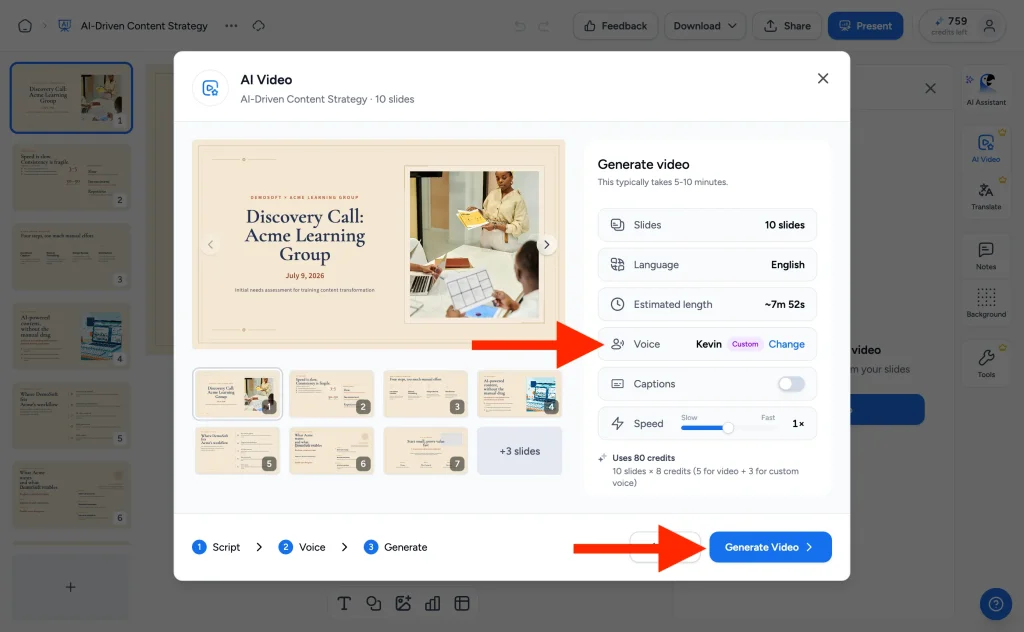Image resolution: width=1024 pixels, height=632 pixels.
Task: Insert an AI image from bottom toolbar
Action: (403, 603)
